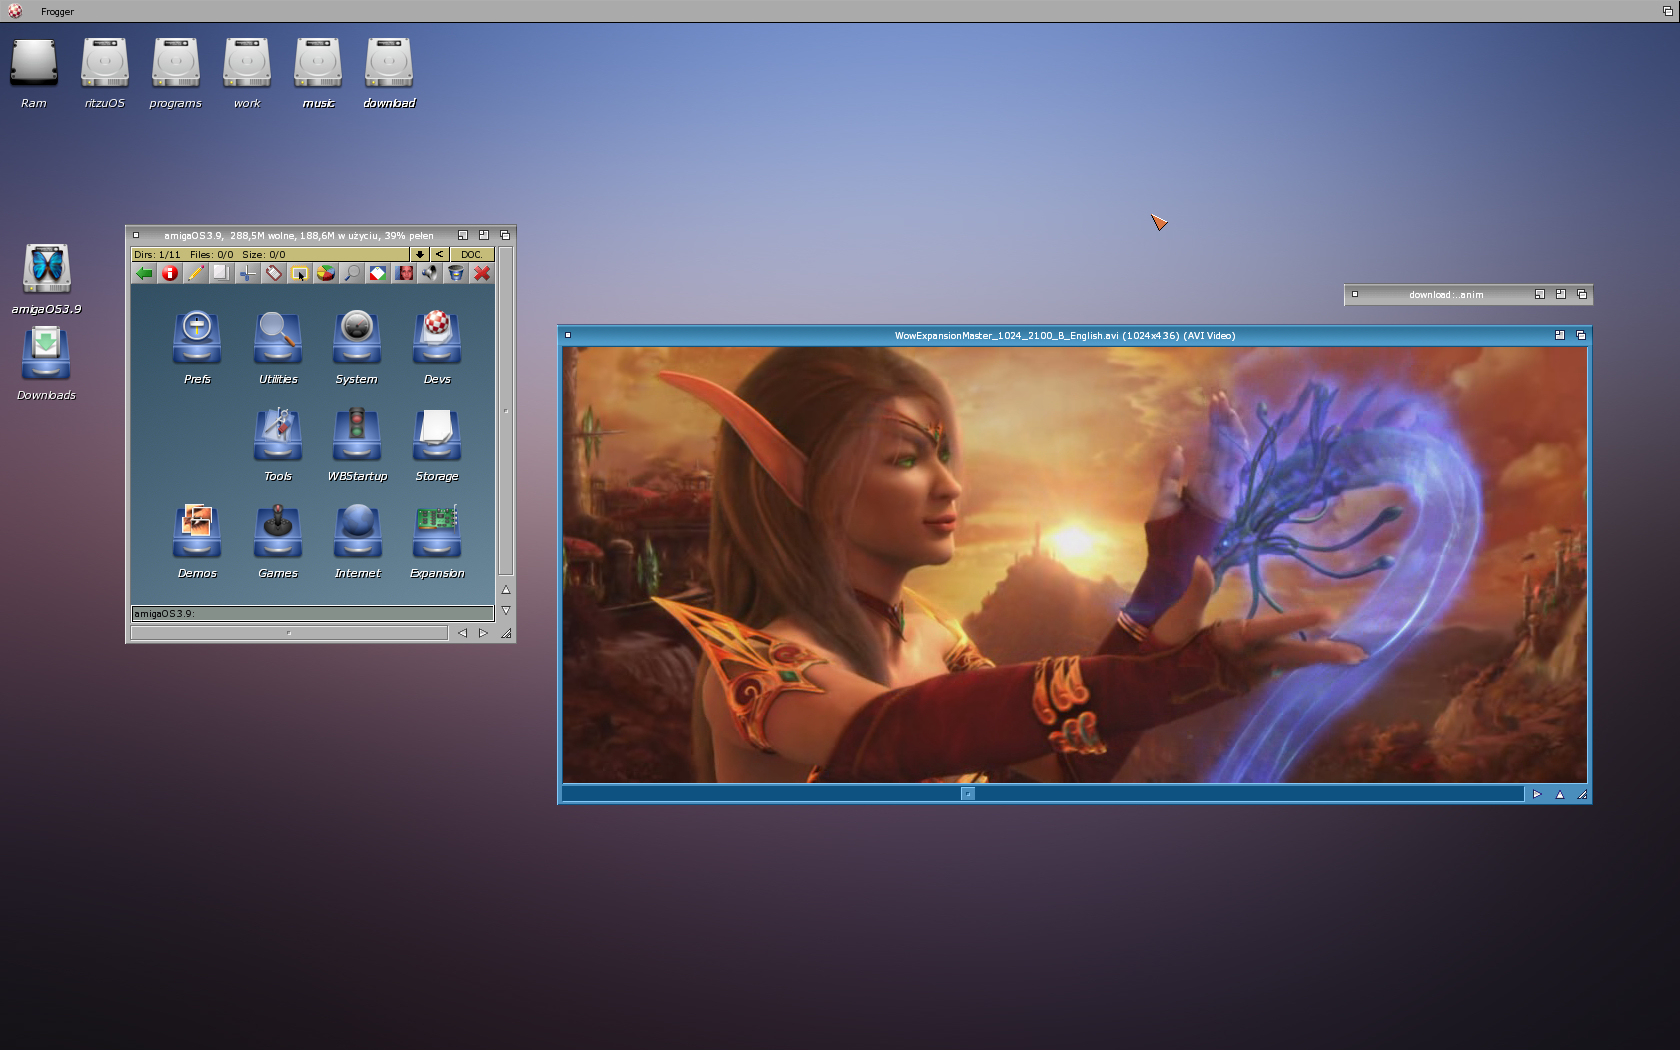
Task: Open the Internet drawer
Action: tap(357, 541)
